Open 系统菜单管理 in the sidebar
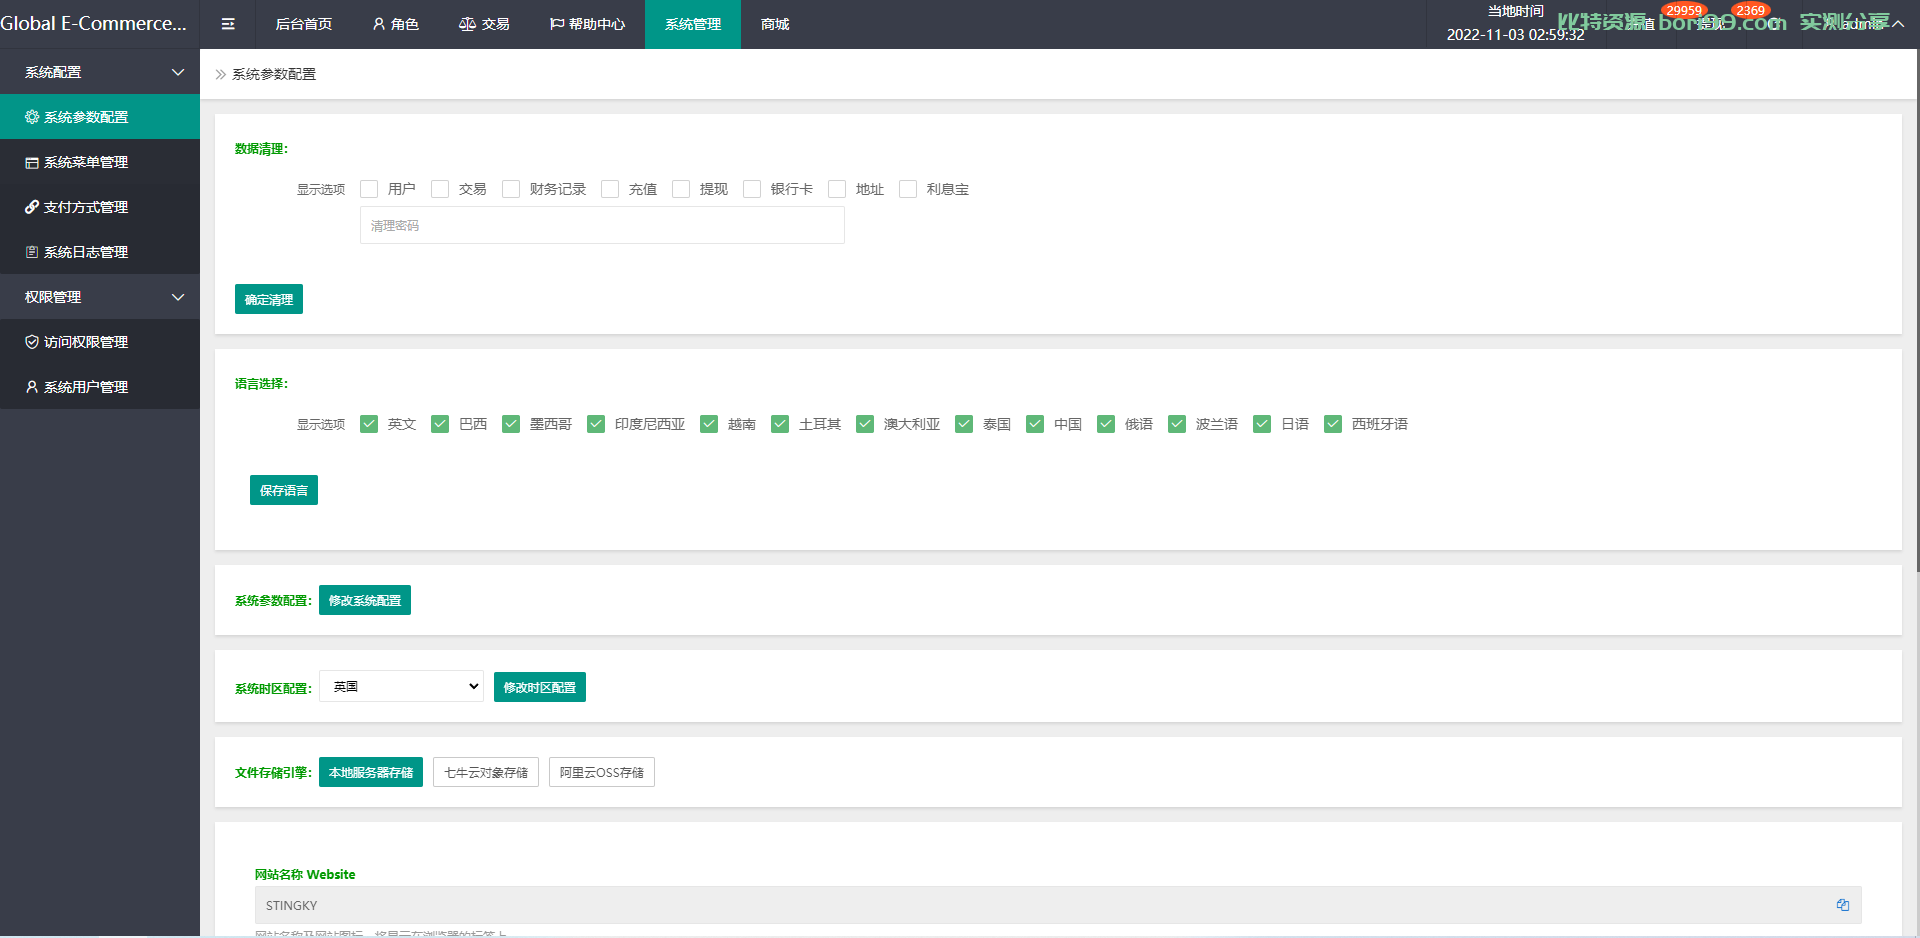1920x938 pixels. [x=100, y=162]
